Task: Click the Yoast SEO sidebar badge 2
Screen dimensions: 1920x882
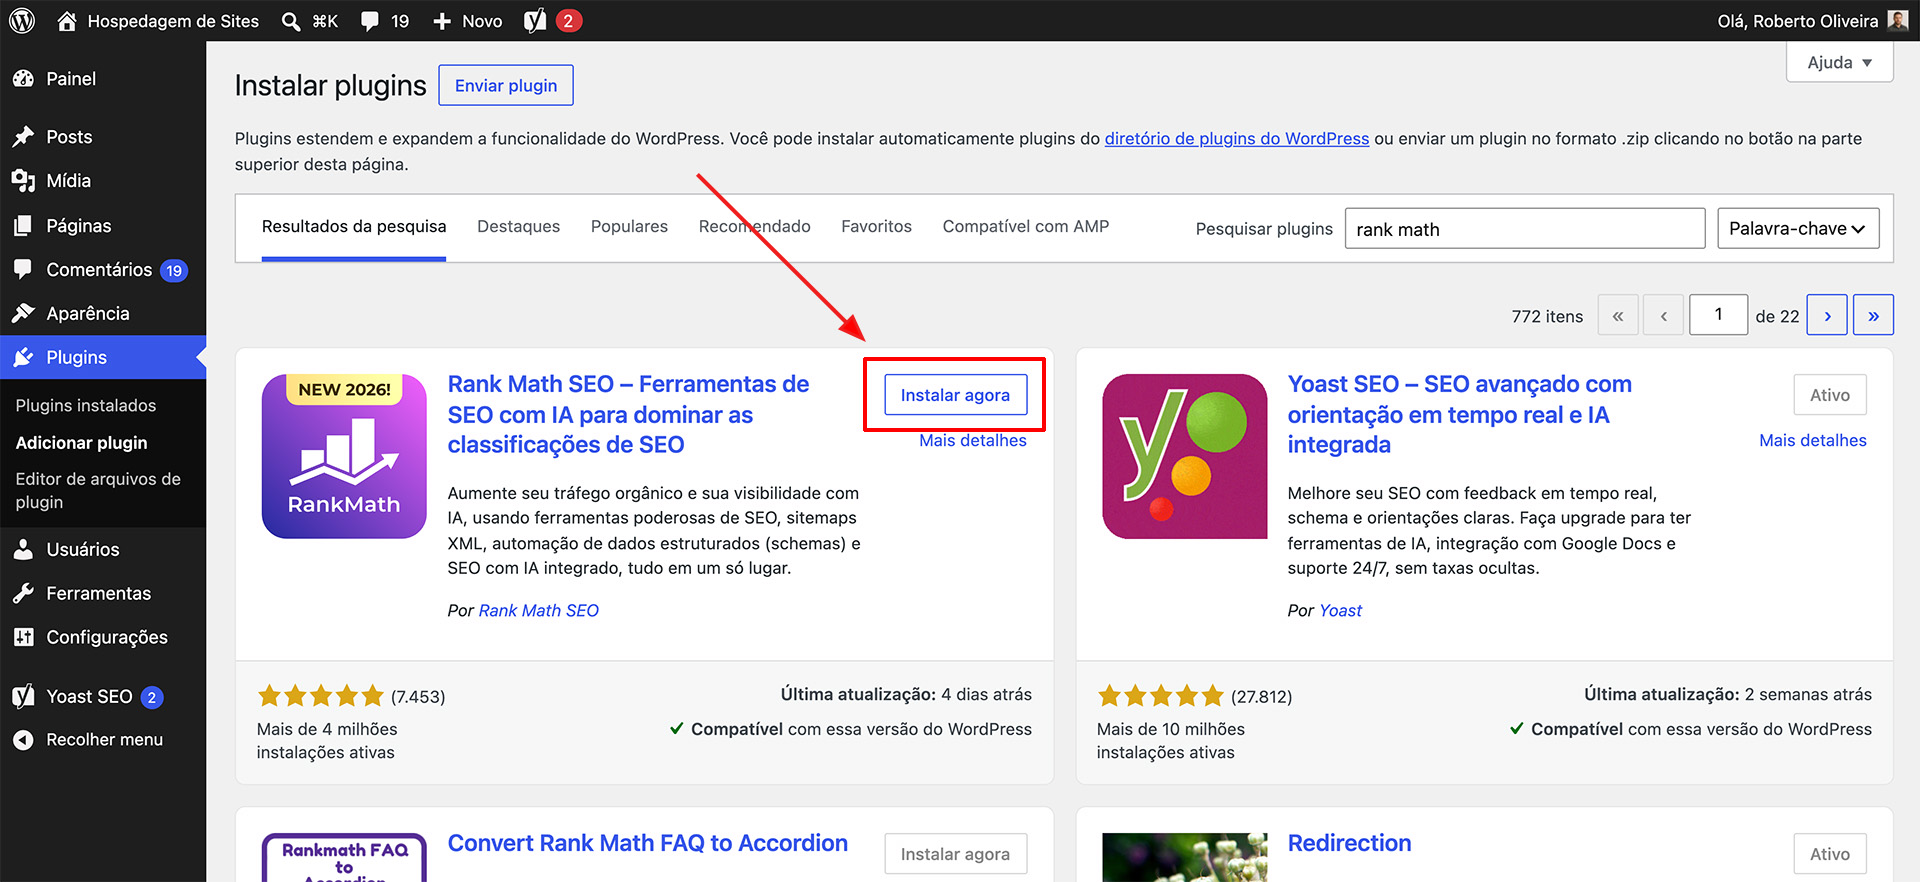Action: pyautogui.click(x=151, y=698)
